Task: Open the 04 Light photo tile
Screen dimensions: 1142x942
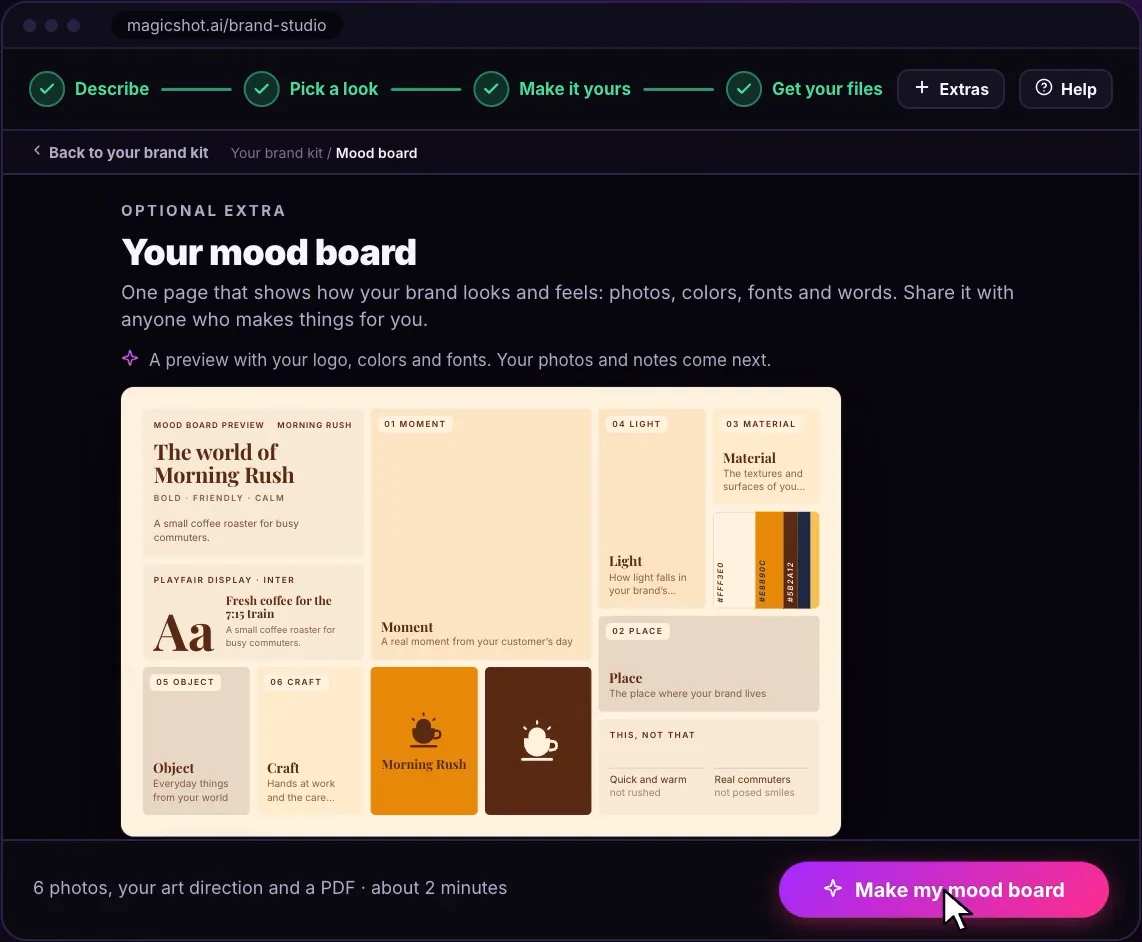Action: point(652,509)
